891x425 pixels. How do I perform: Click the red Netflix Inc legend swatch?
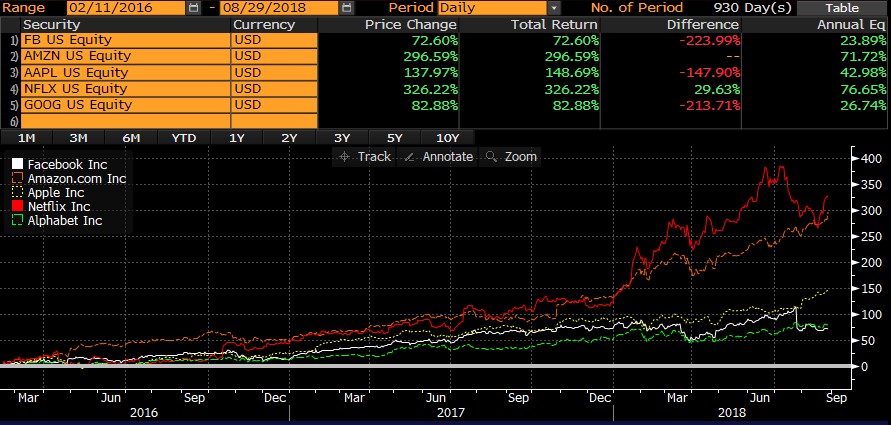(18, 206)
